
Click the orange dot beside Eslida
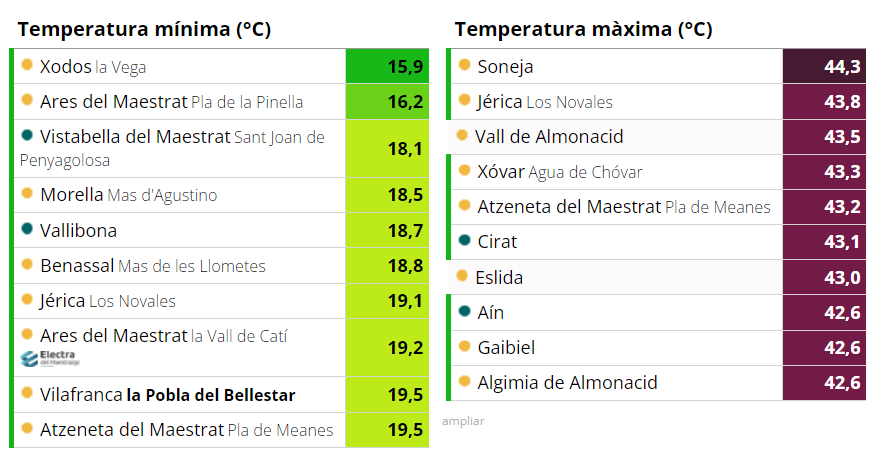tap(462, 275)
